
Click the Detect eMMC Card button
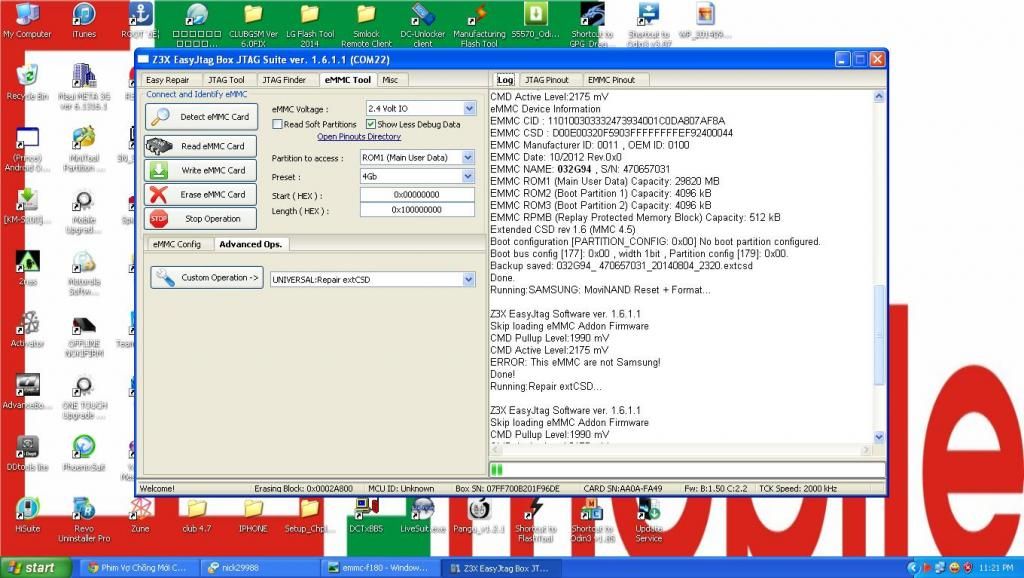click(201, 117)
